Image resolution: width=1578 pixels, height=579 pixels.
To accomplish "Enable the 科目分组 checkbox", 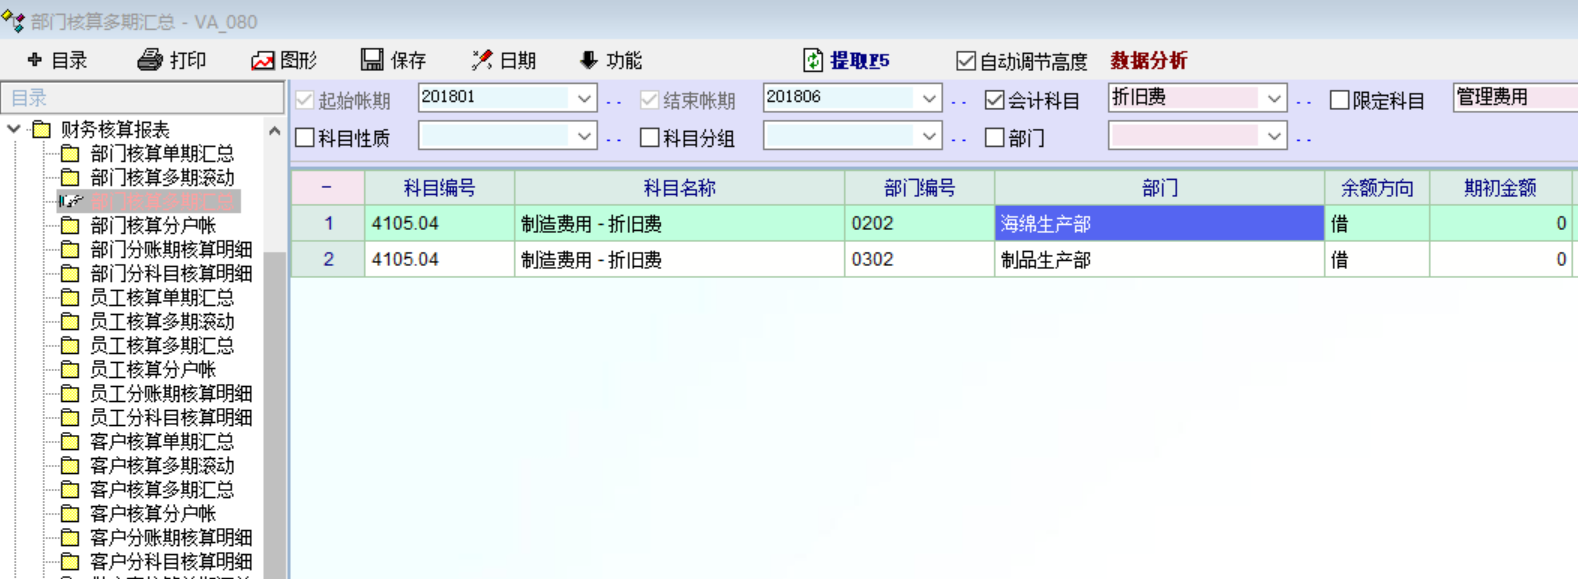I will 649,138.
